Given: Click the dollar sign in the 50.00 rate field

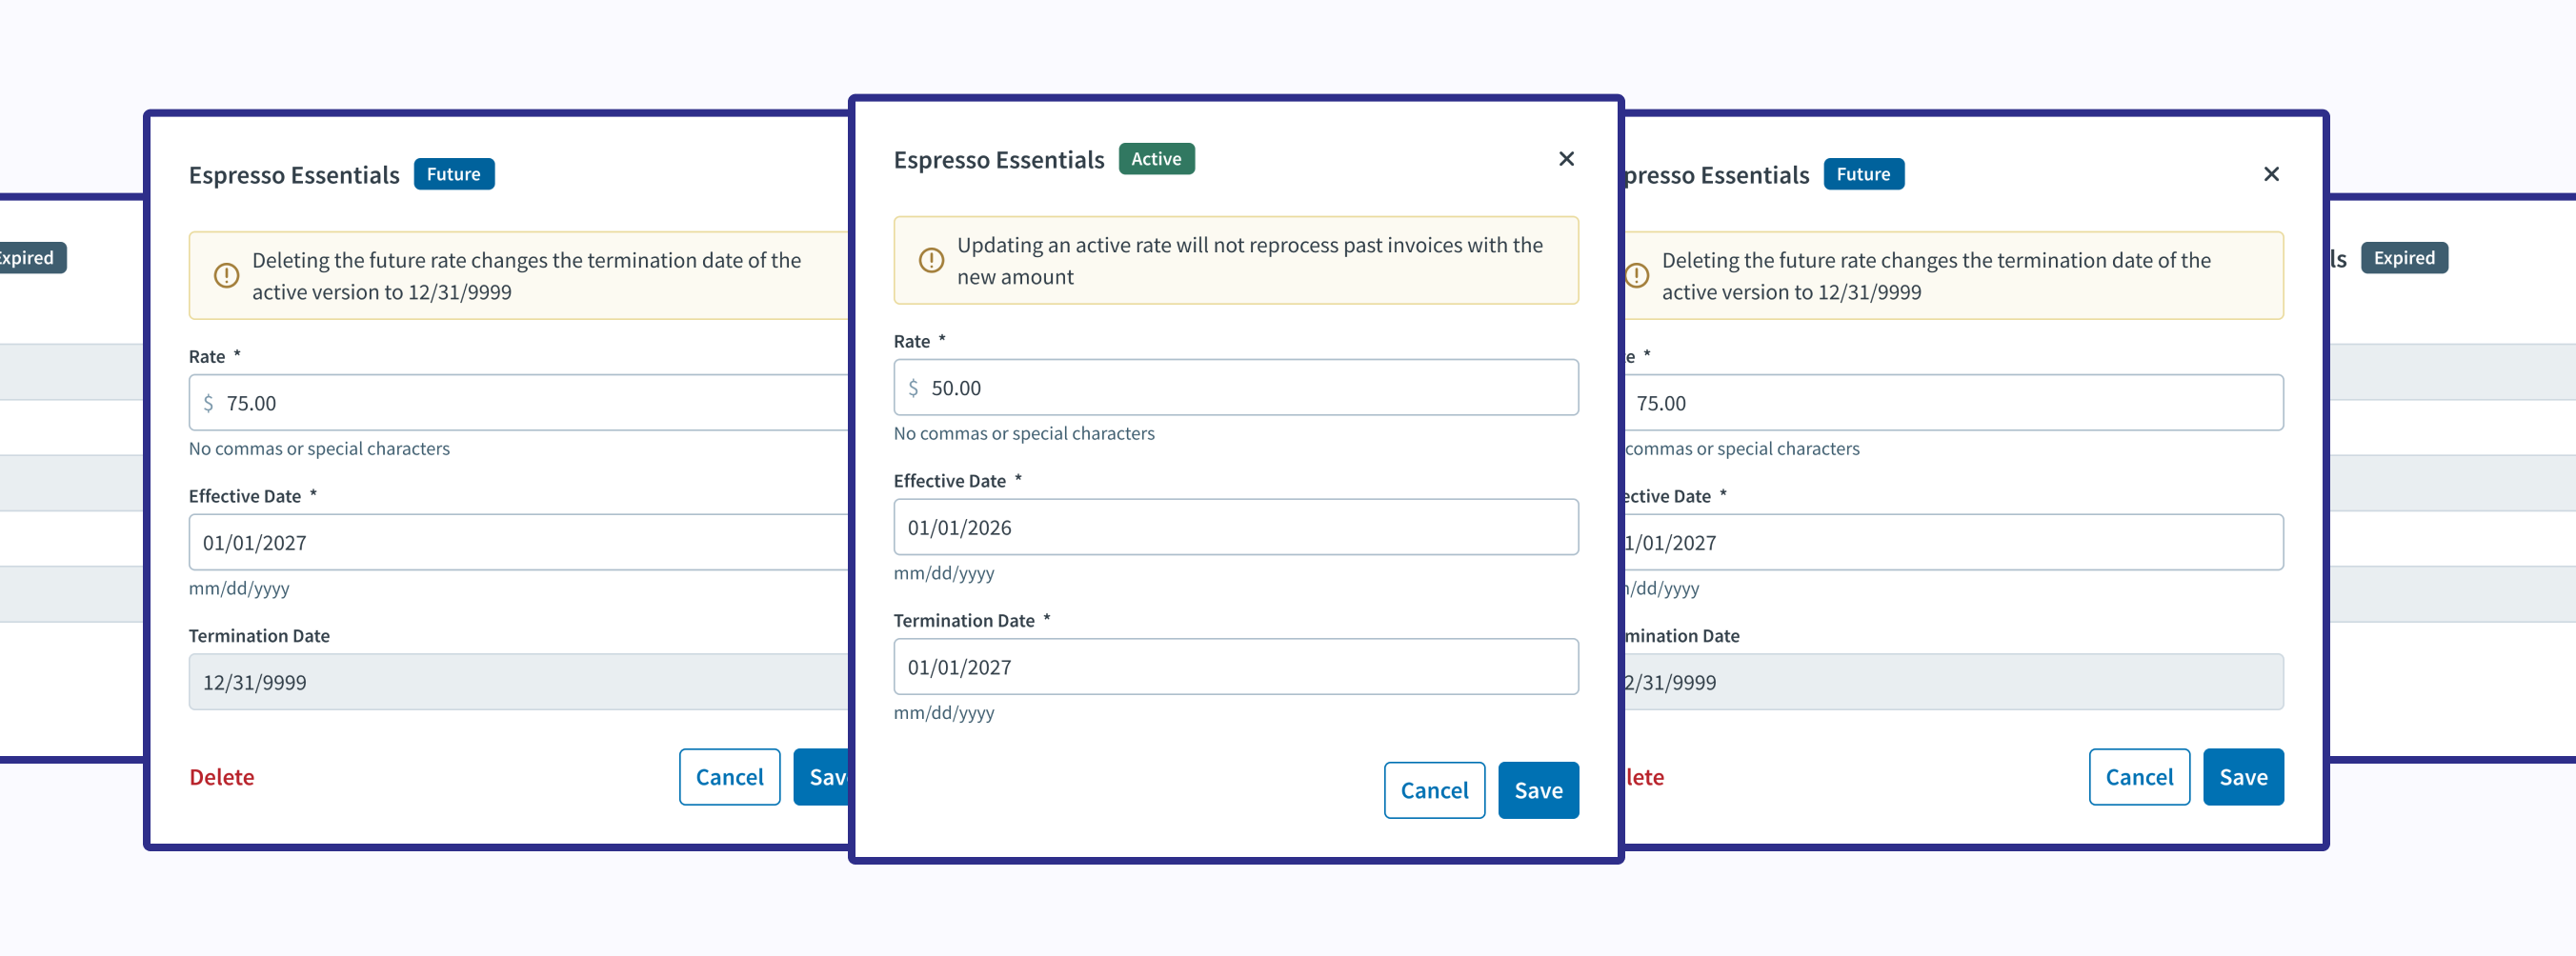Looking at the screenshot, I should coord(913,388).
